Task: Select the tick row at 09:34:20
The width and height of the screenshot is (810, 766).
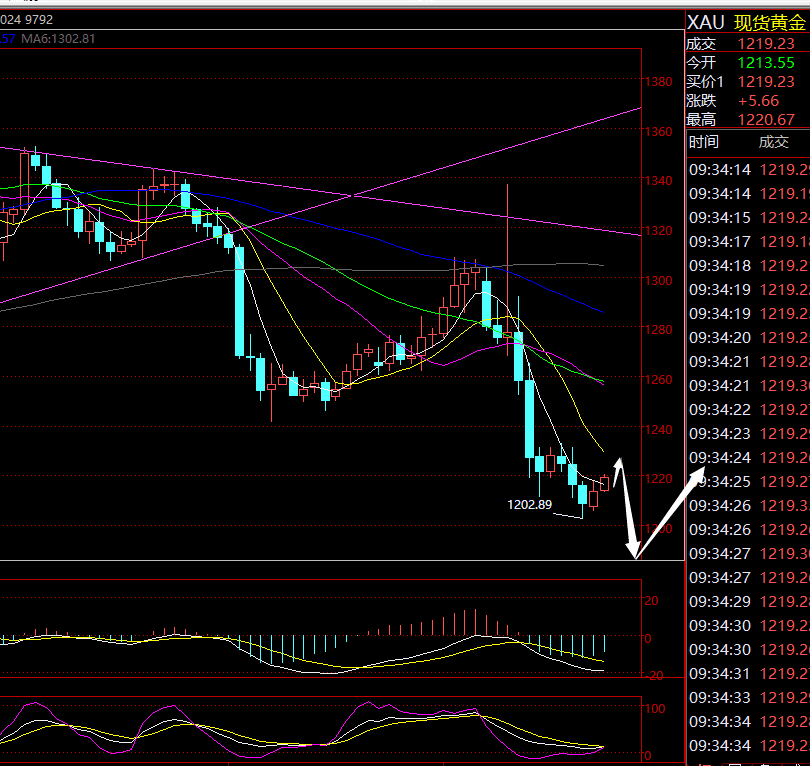Action: [x=749, y=338]
